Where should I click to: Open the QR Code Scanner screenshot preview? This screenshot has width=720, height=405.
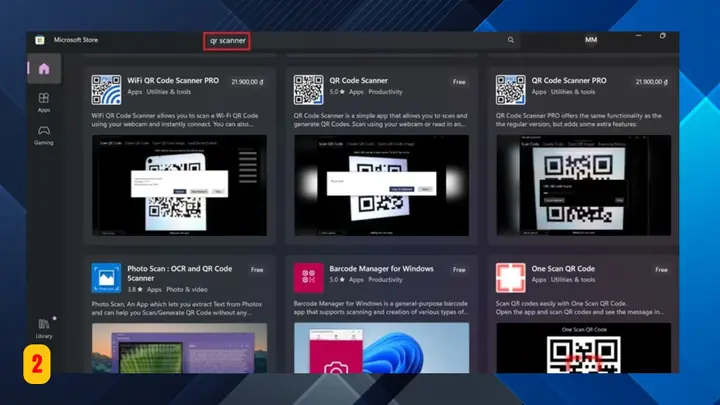click(382, 186)
